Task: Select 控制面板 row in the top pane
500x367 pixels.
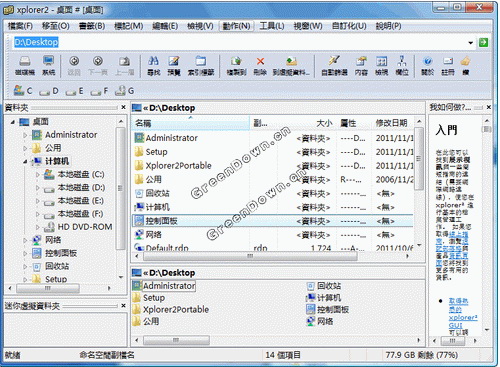Action: [x=273, y=221]
